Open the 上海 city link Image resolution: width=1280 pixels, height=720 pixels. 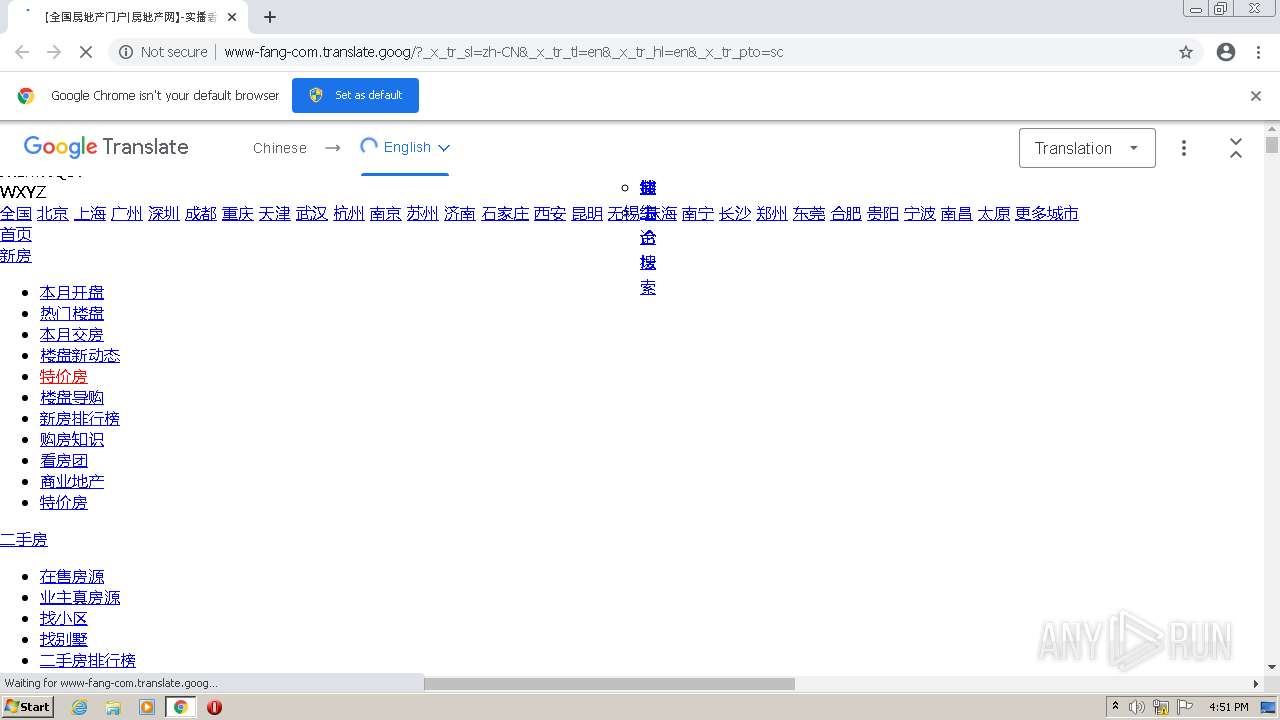(90, 213)
